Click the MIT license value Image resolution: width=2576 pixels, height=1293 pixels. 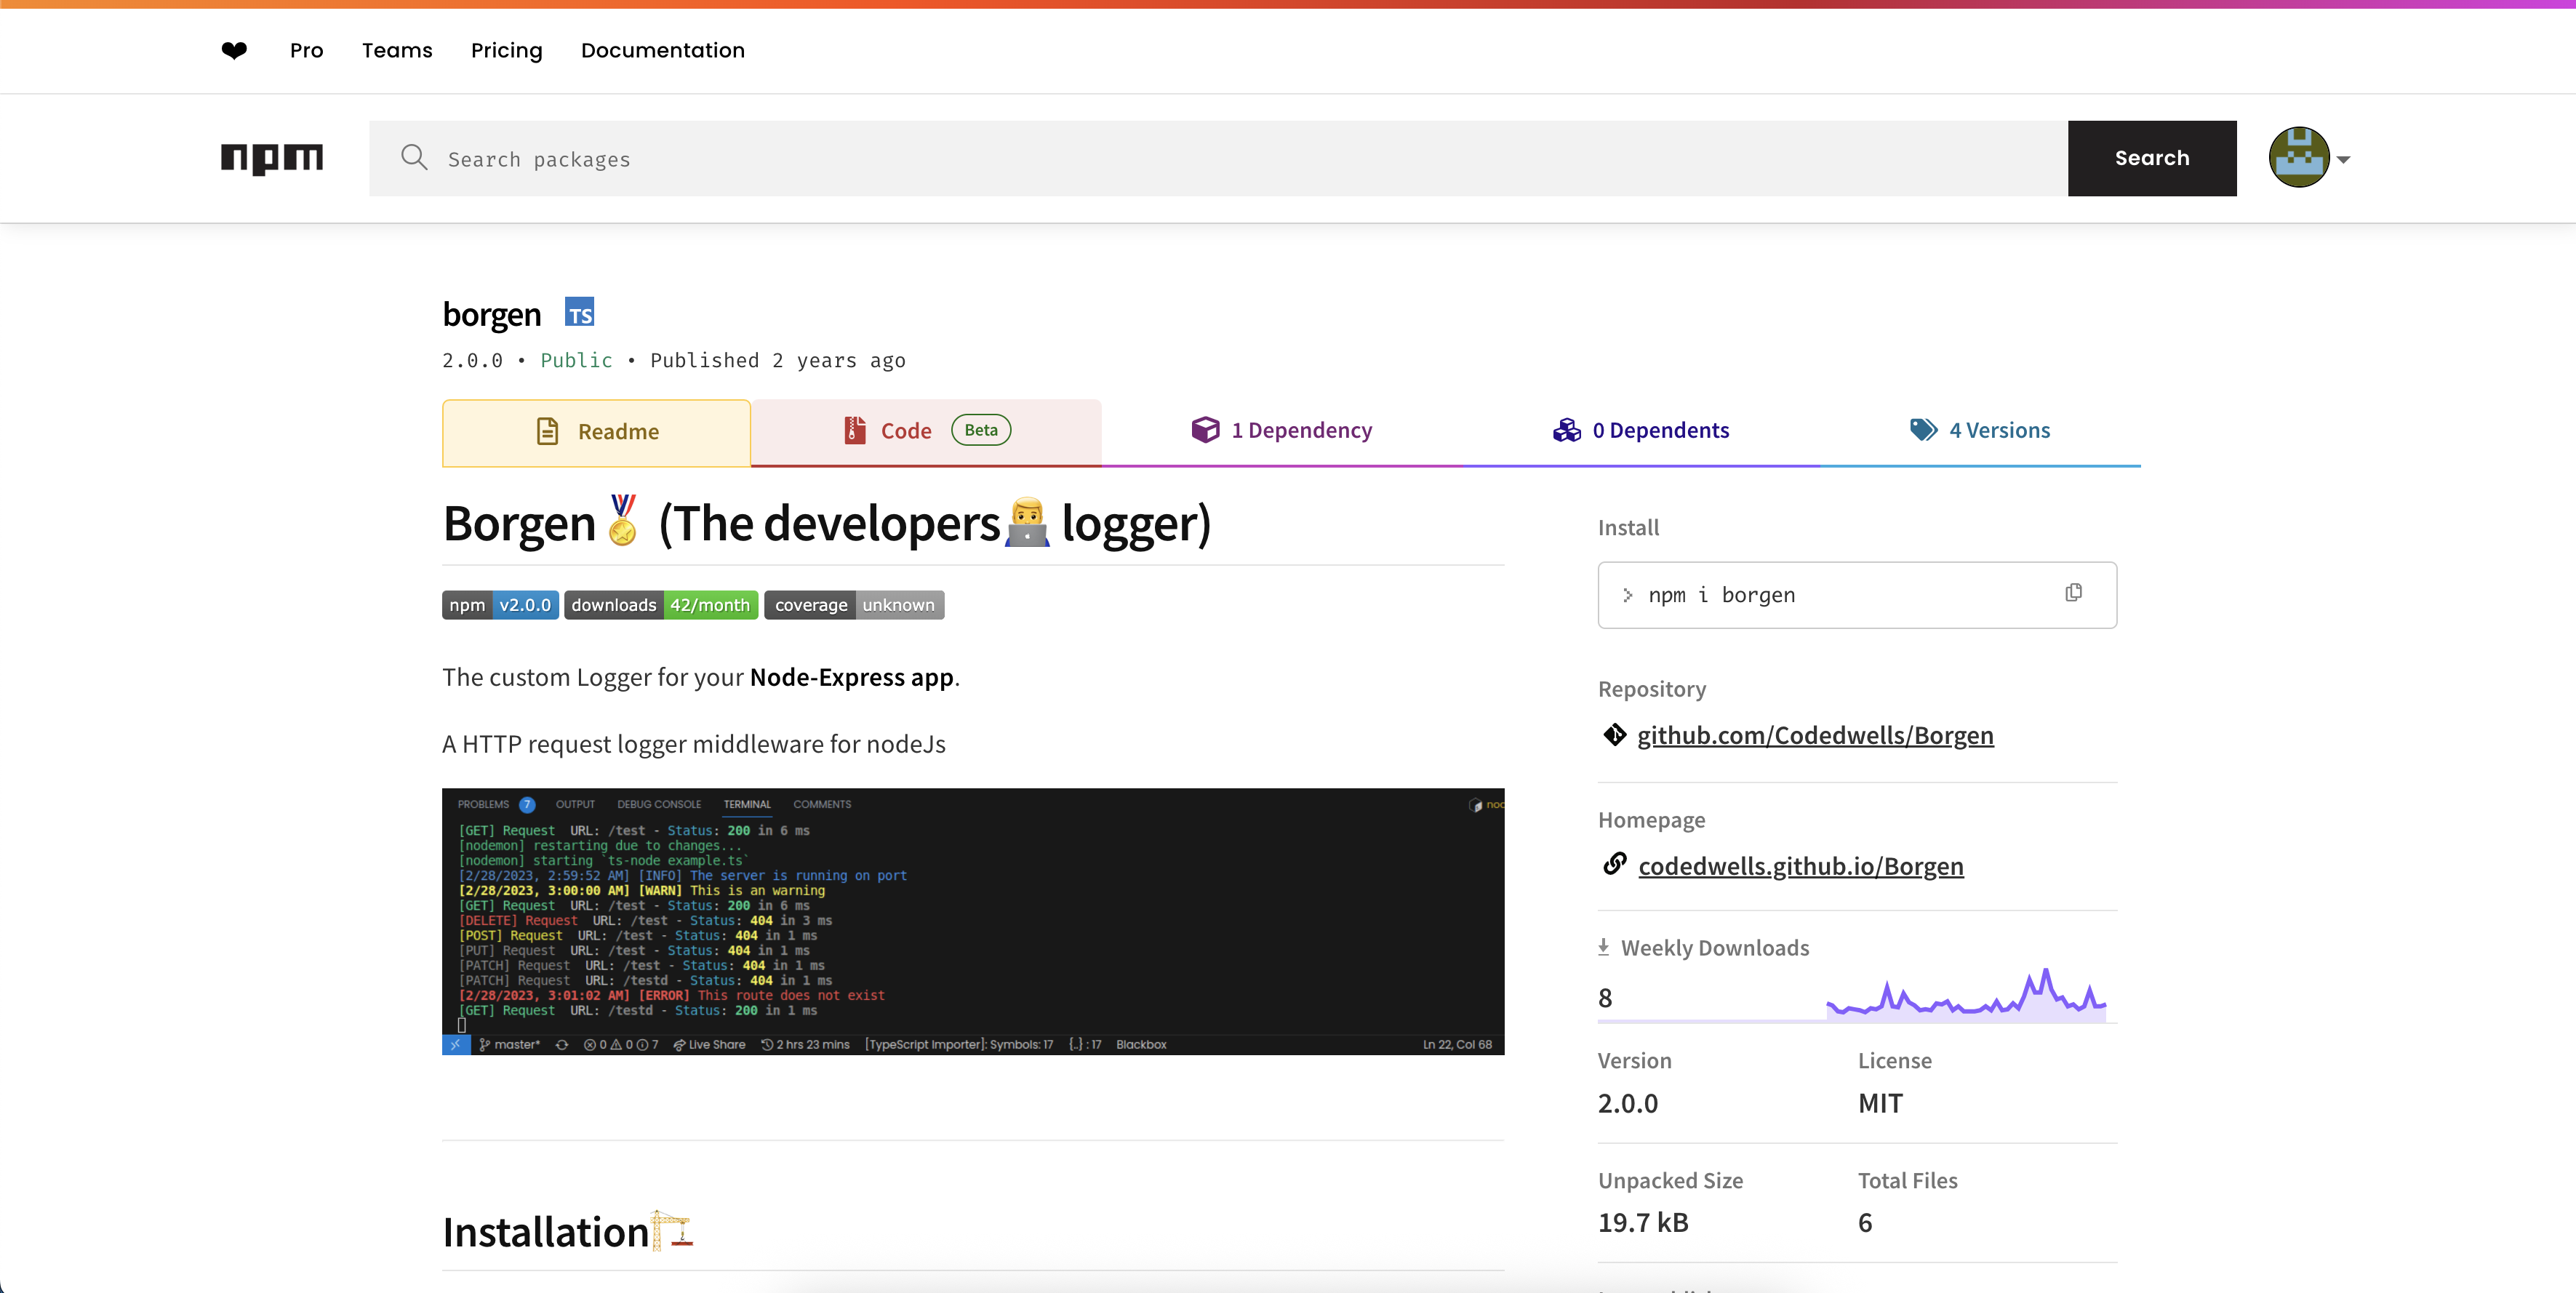(x=1880, y=1103)
